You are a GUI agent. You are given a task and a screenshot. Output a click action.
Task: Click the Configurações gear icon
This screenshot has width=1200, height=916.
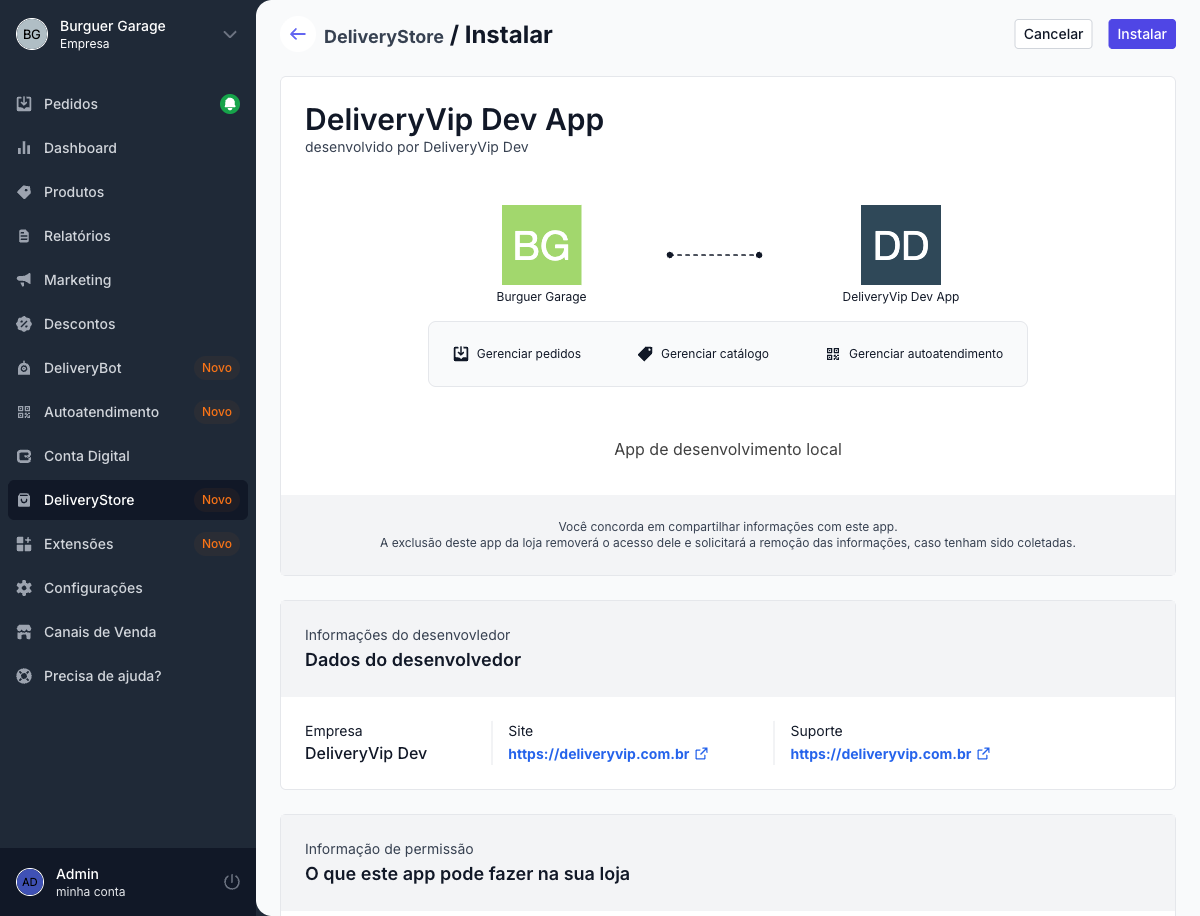pyautogui.click(x=24, y=588)
